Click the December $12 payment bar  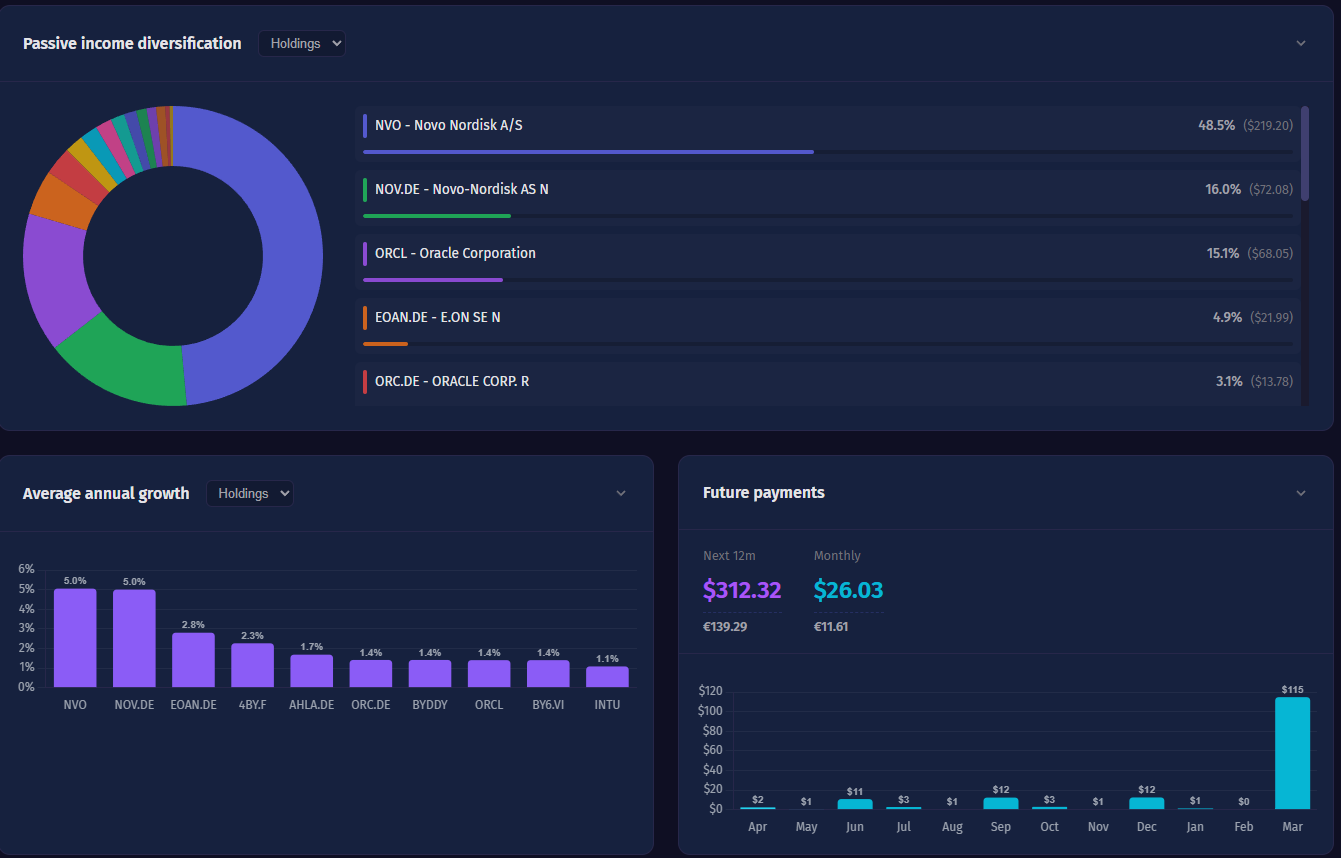[1146, 804]
